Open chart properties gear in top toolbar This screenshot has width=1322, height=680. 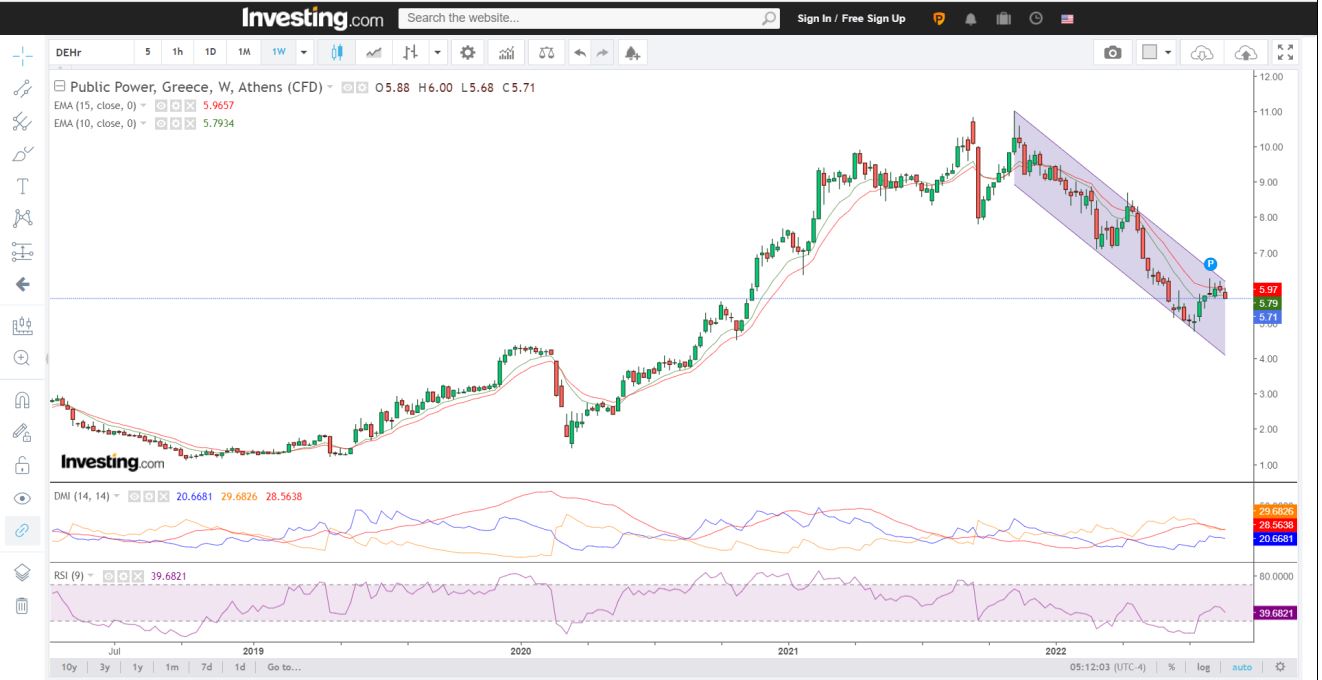coord(467,52)
